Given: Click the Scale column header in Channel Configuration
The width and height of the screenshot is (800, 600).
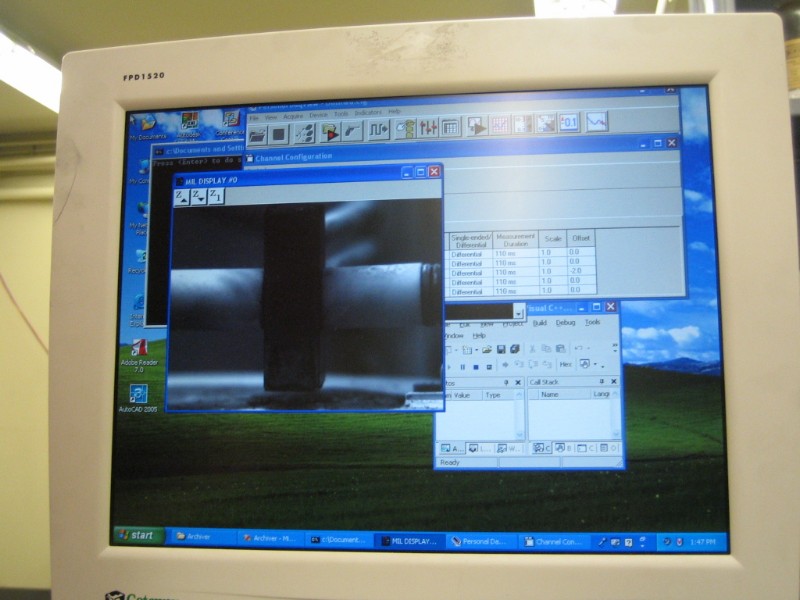Looking at the screenshot, I should tap(553, 238).
